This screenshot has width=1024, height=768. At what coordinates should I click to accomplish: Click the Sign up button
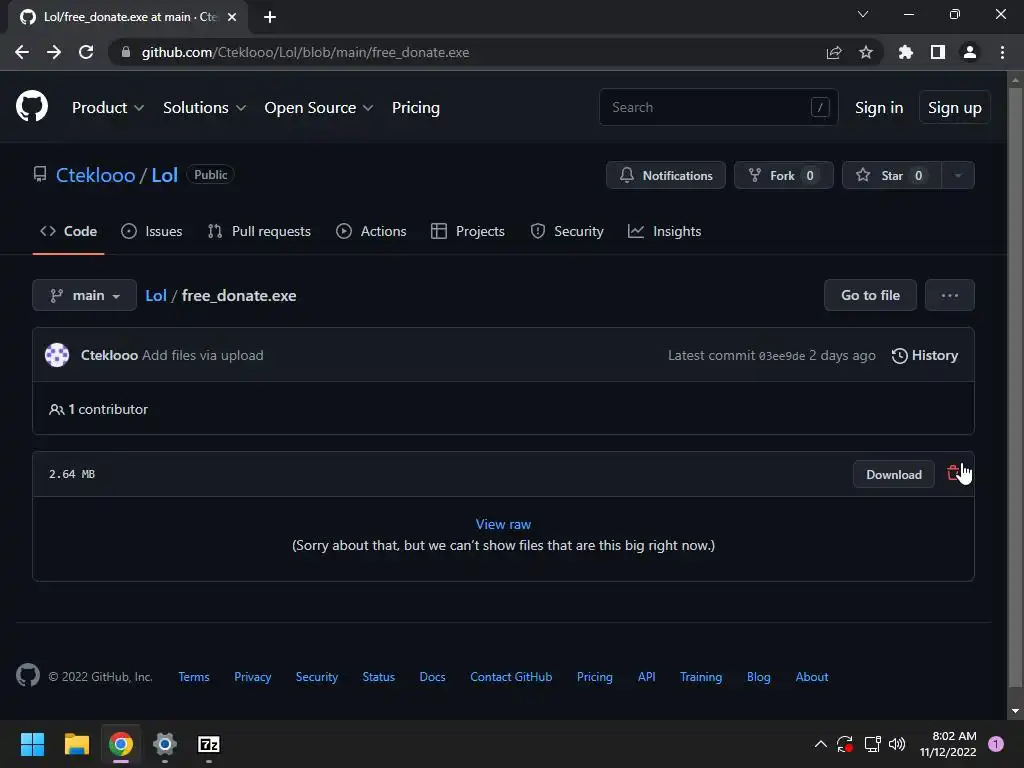click(x=954, y=108)
